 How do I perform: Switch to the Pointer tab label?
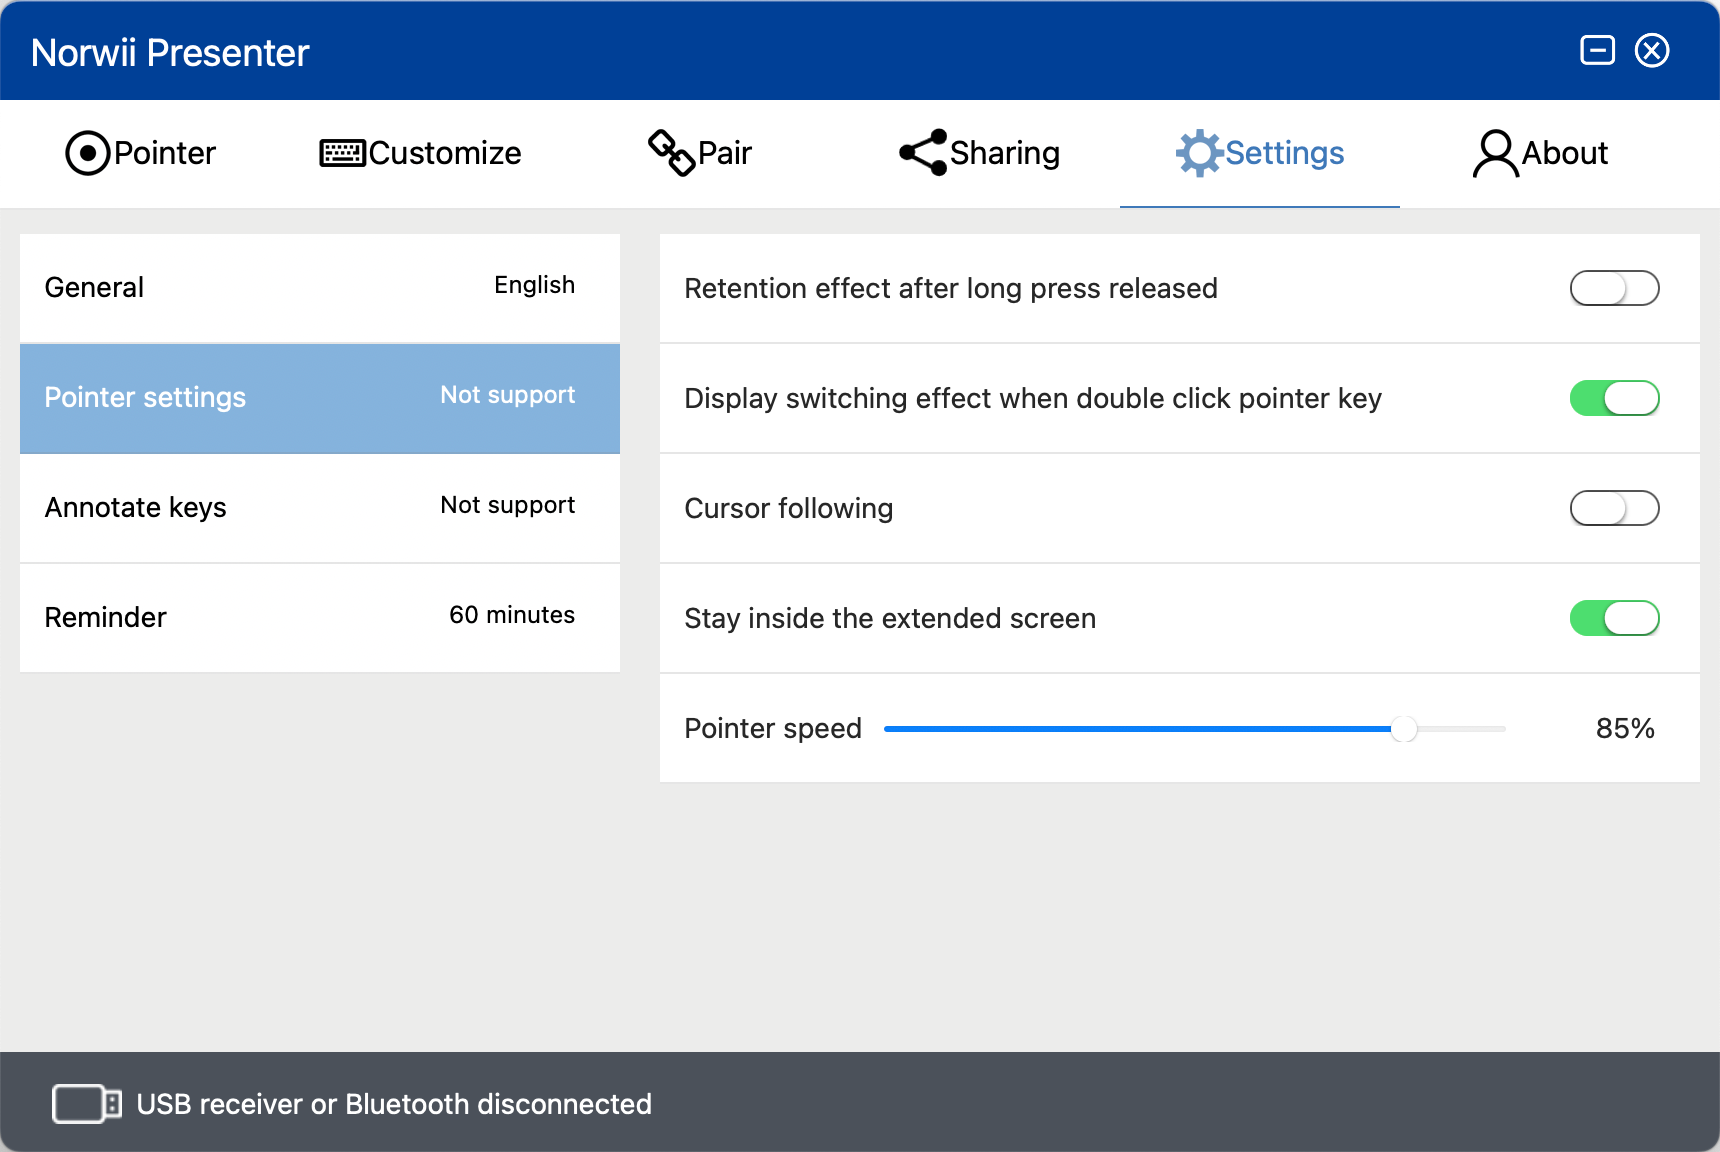click(165, 153)
